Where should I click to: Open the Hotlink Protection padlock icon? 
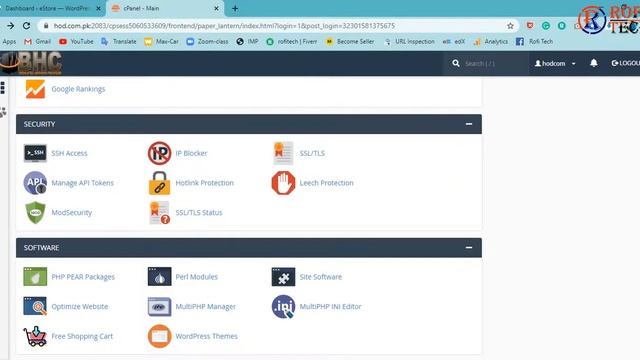point(159,183)
